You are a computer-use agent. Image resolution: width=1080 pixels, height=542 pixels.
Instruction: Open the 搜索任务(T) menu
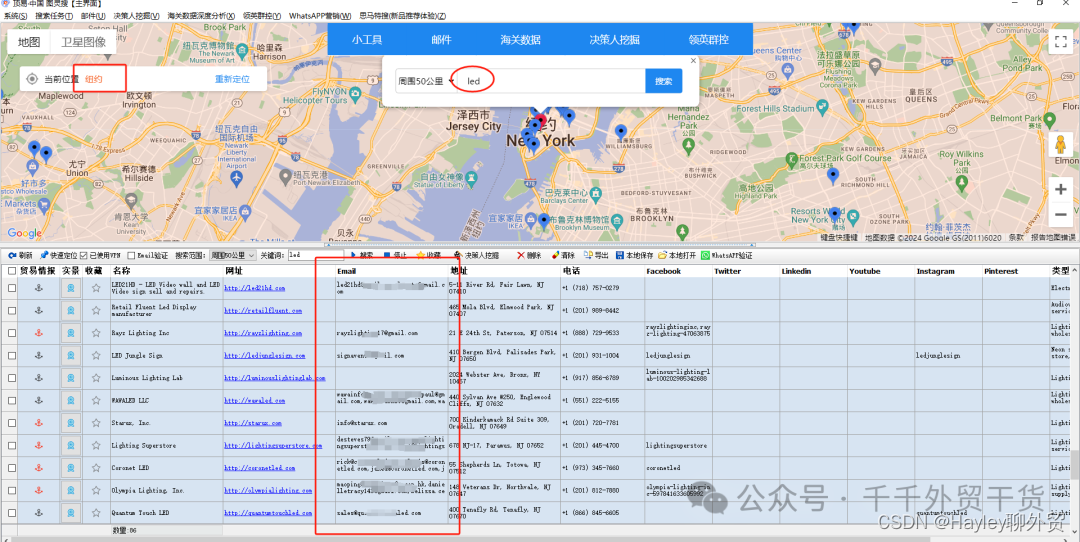54,15
